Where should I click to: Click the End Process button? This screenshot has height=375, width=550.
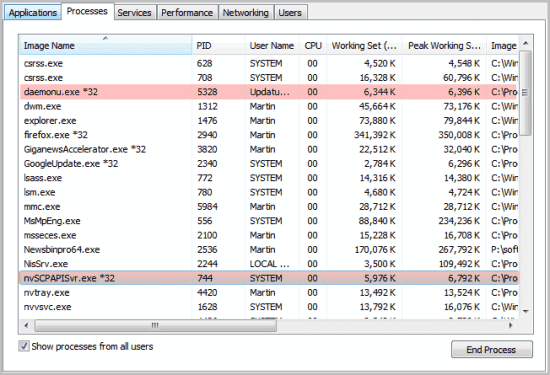[x=491, y=349]
